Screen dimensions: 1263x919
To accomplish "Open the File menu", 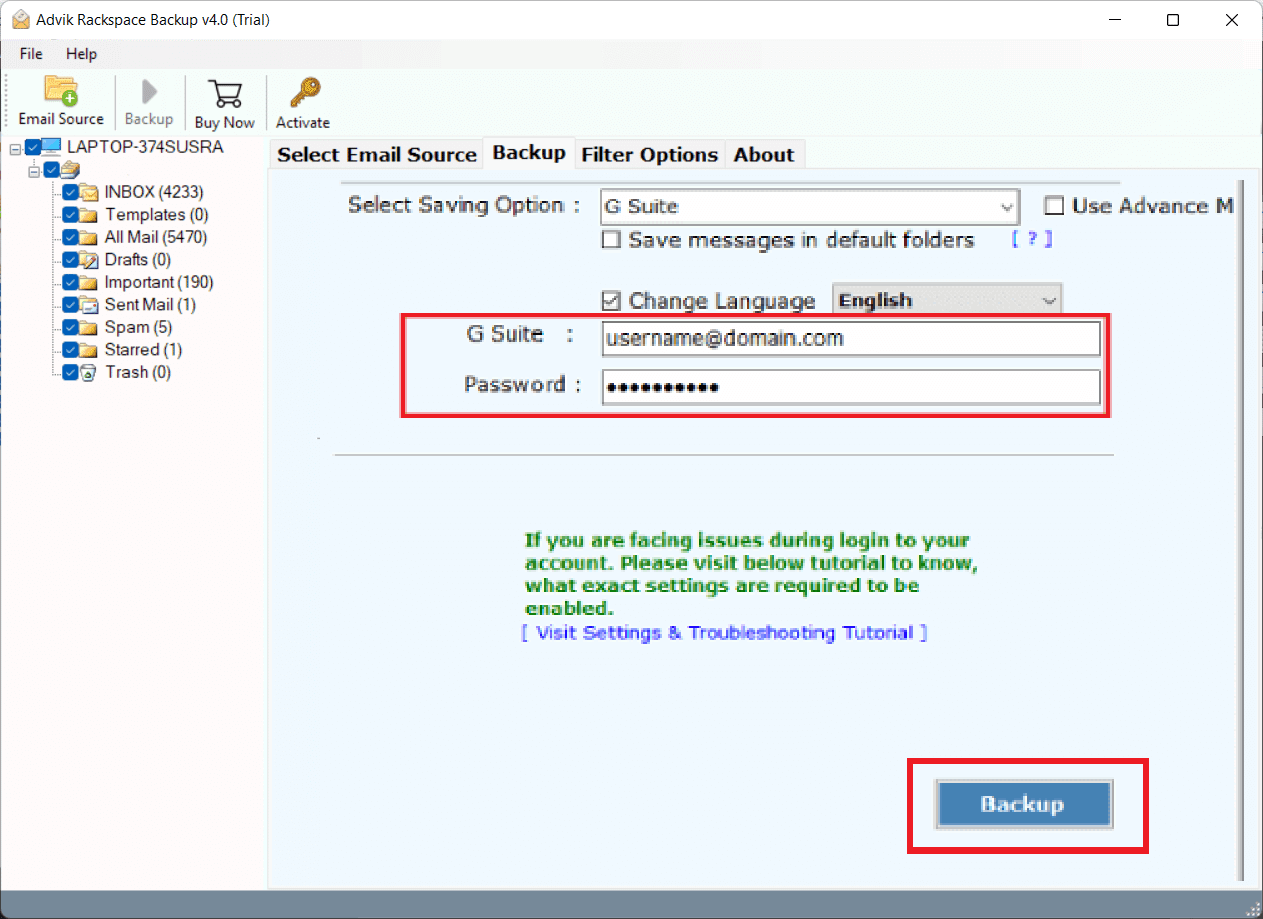I will coord(30,54).
